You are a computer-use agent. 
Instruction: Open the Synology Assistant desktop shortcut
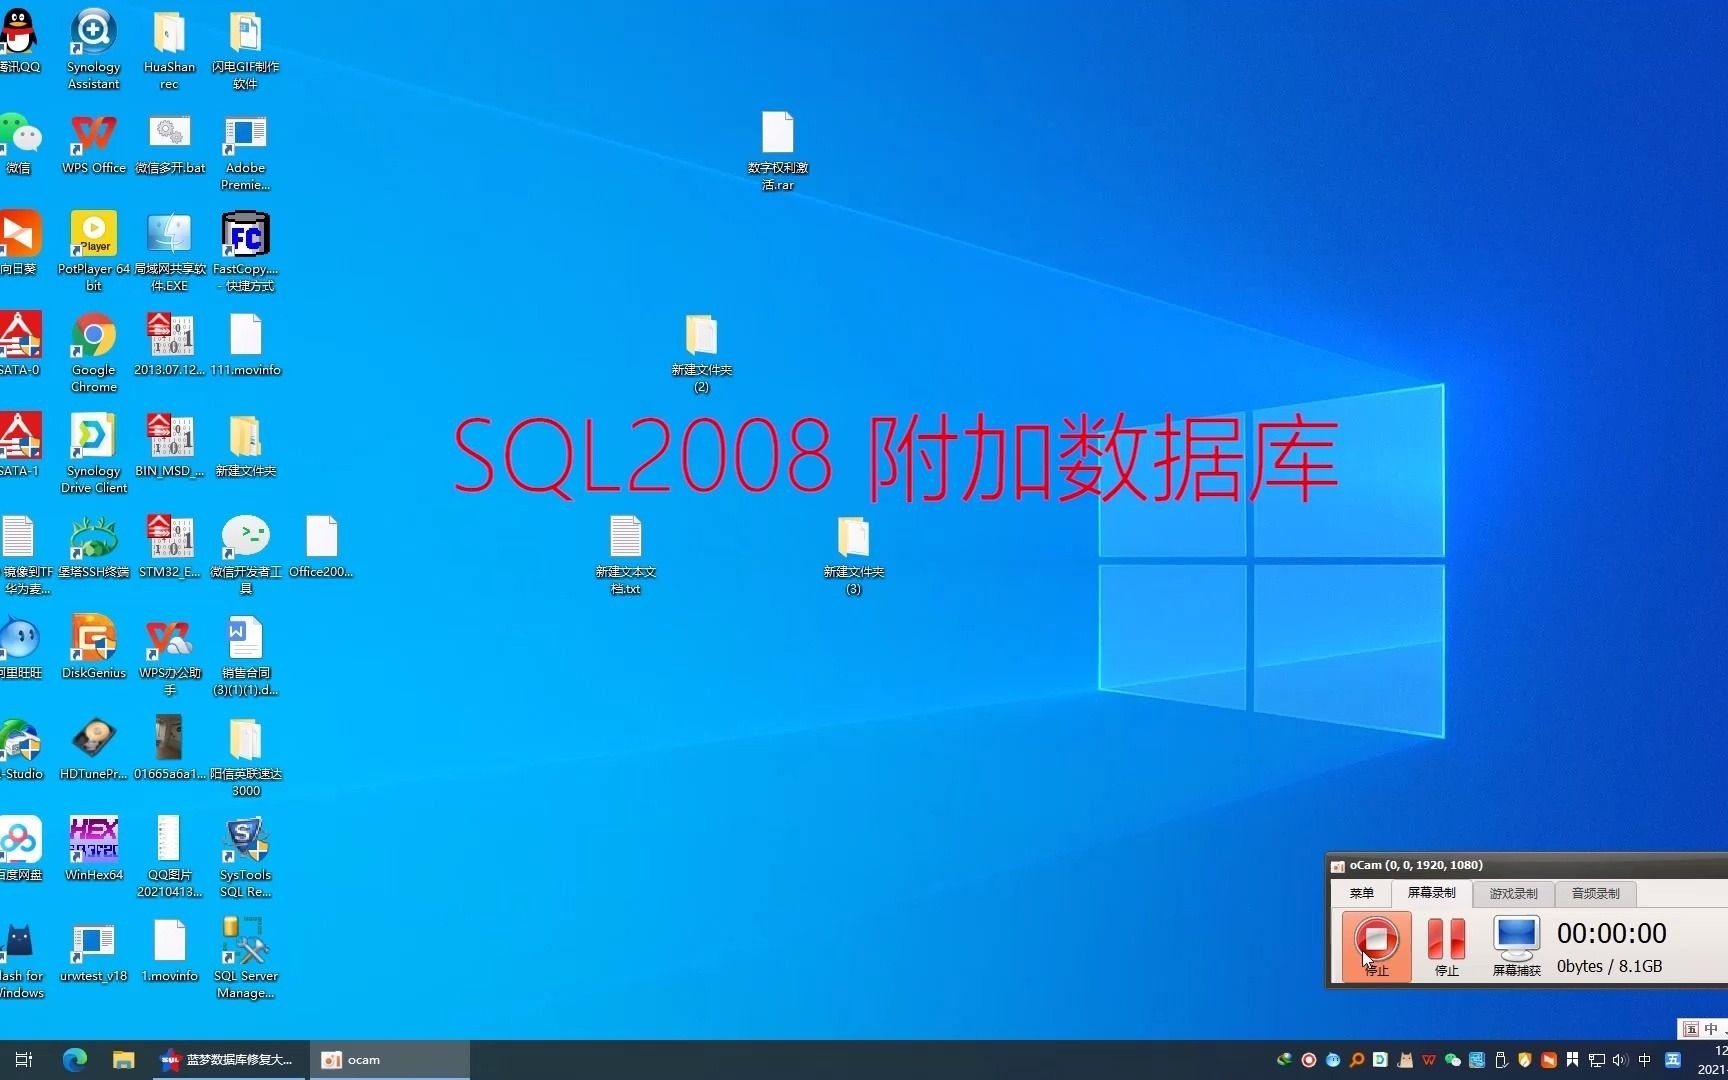tap(93, 47)
